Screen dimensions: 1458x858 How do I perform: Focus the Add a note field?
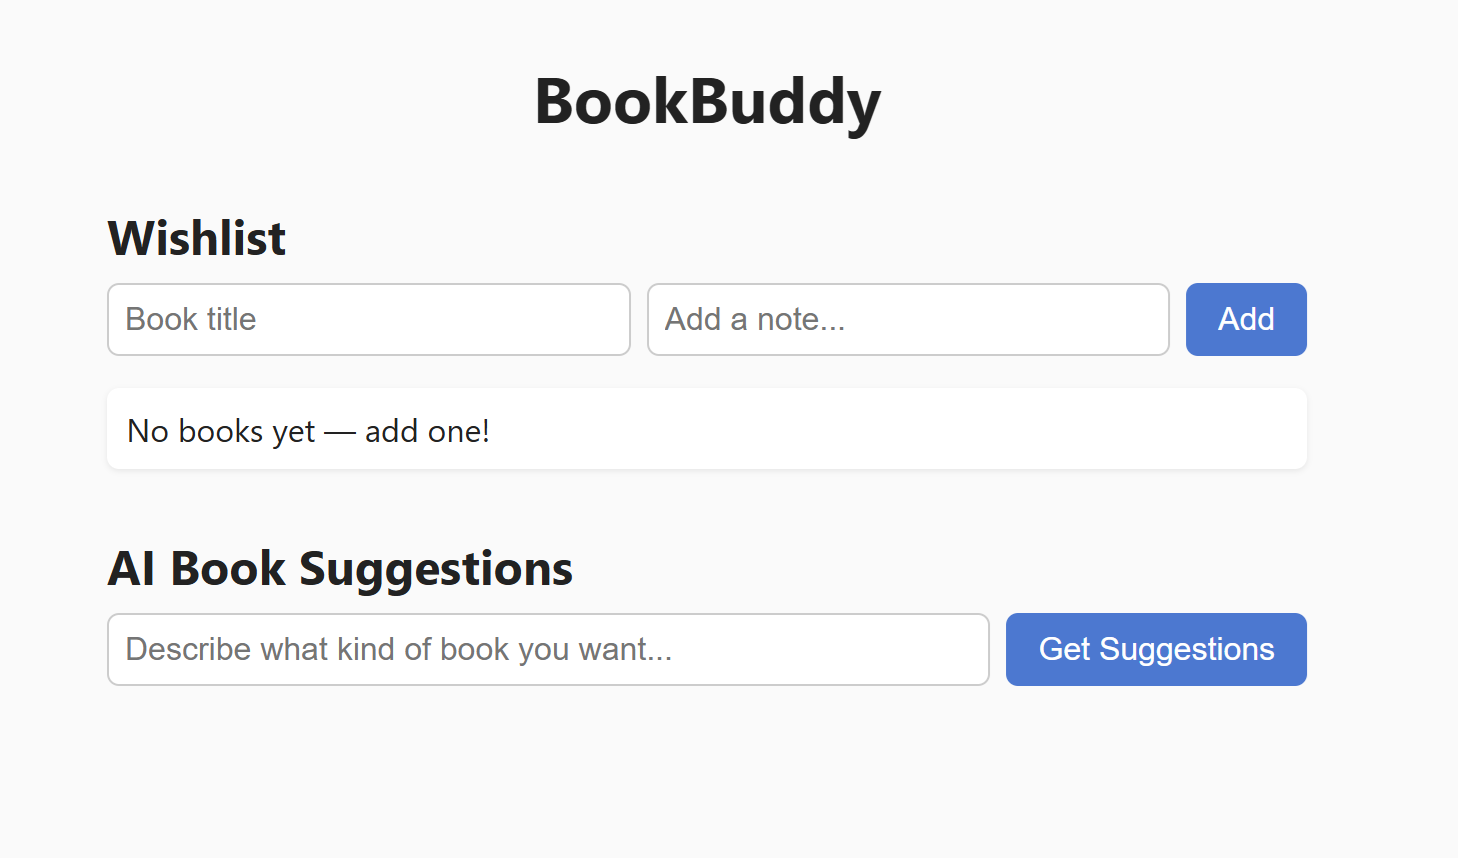(x=908, y=319)
